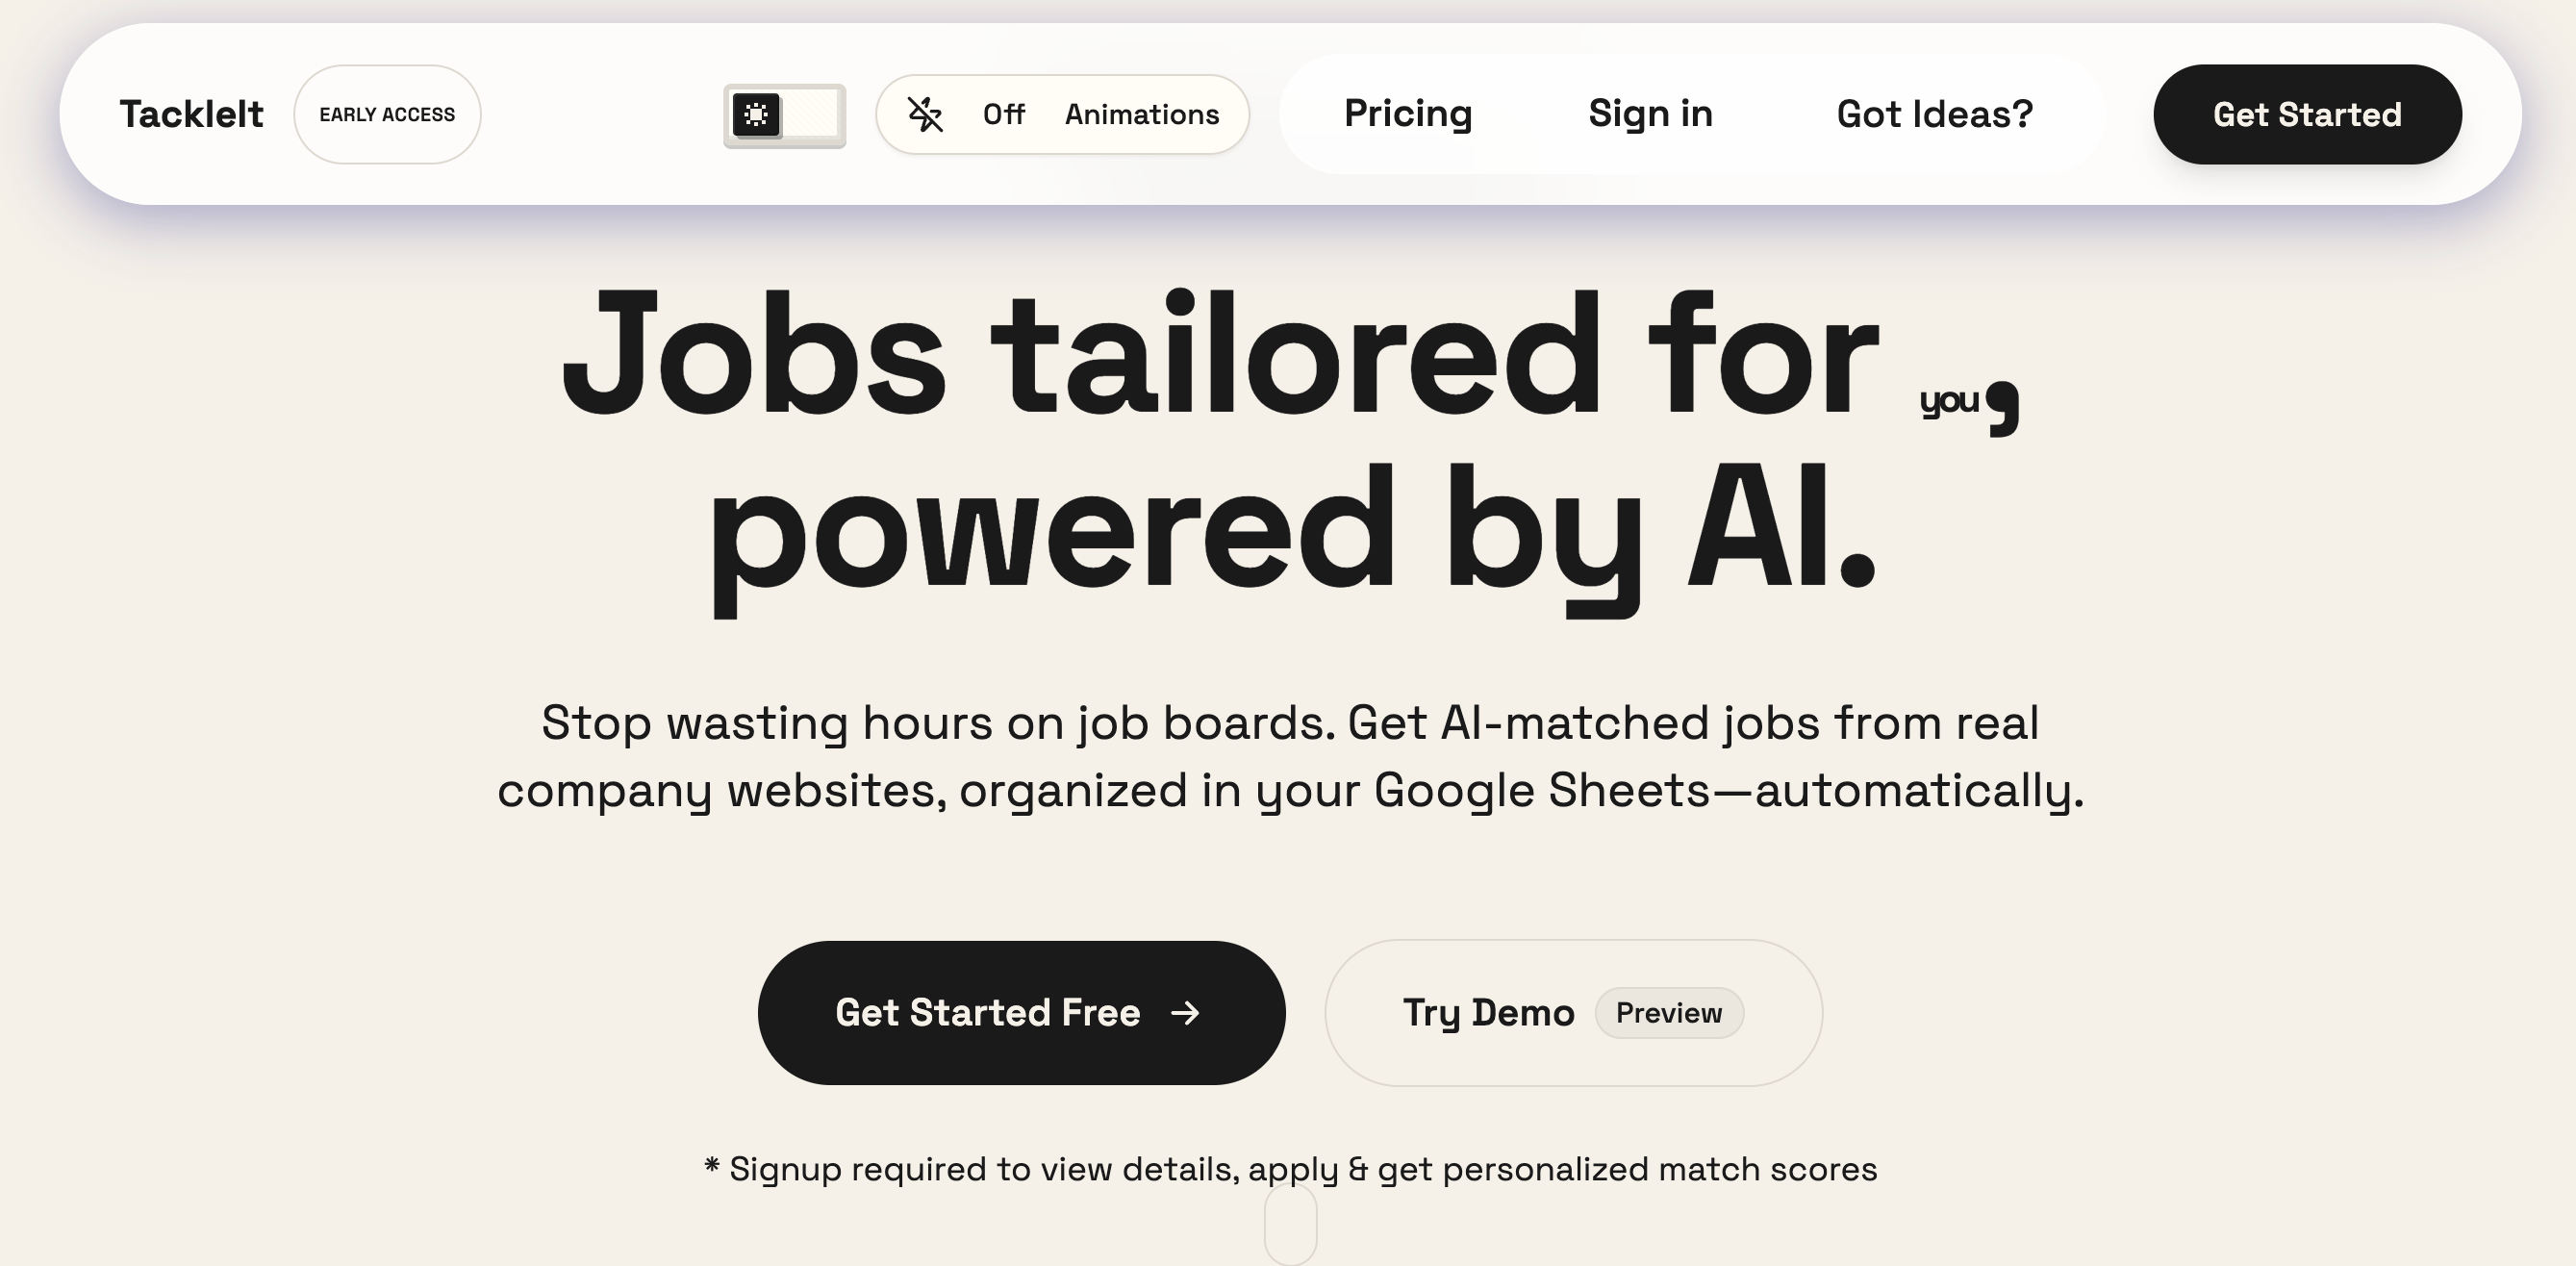Click the crossed-out sparkle animations icon
Image resolution: width=2576 pixels, height=1266 pixels.
click(925, 114)
